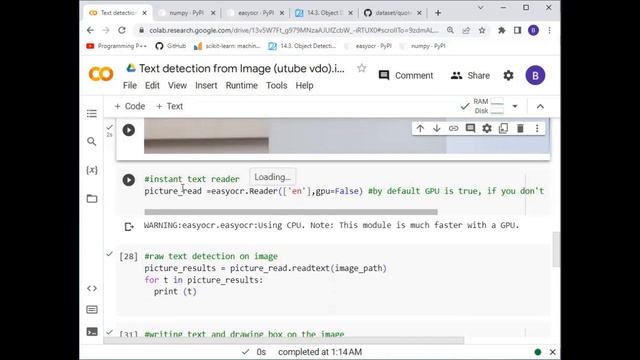This screenshot has width=640, height=360.
Task: Open the easyocr - PyPI bookmark
Action: tap(368, 46)
